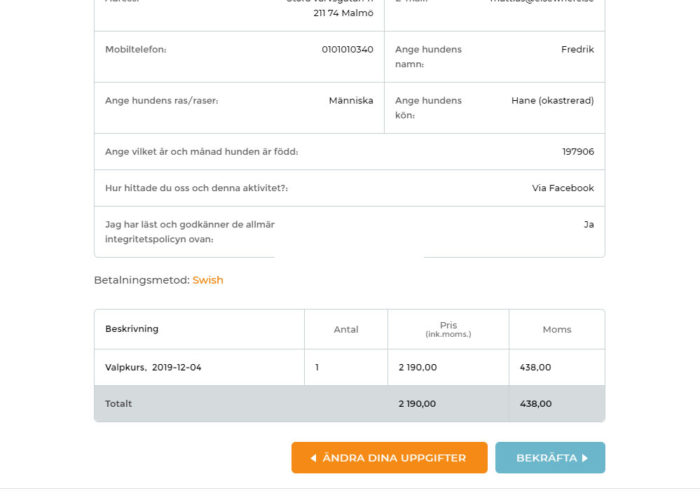Click the Moms column header
Viewport: 700px width, 500px height.
(x=557, y=329)
